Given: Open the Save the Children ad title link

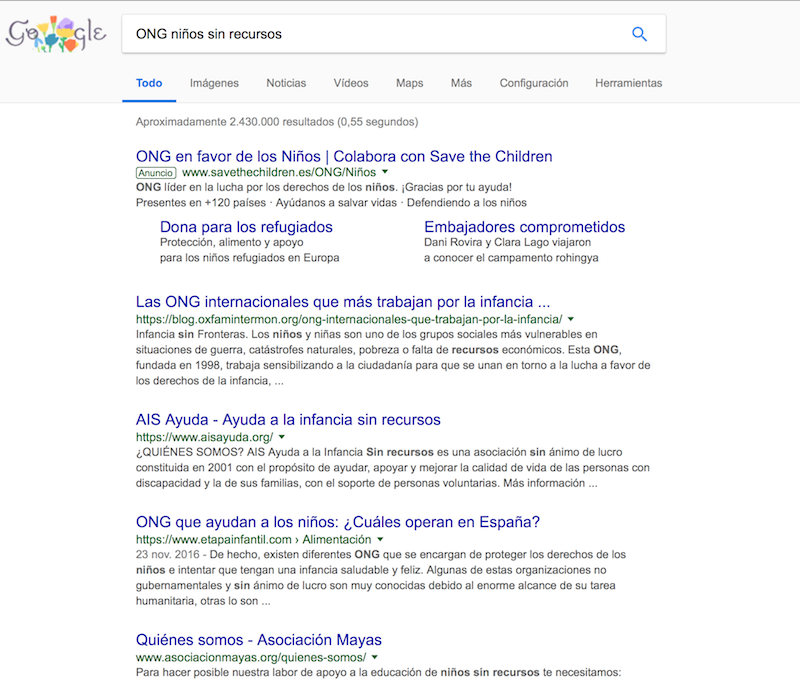Looking at the screenshot, I should (344, 156).
